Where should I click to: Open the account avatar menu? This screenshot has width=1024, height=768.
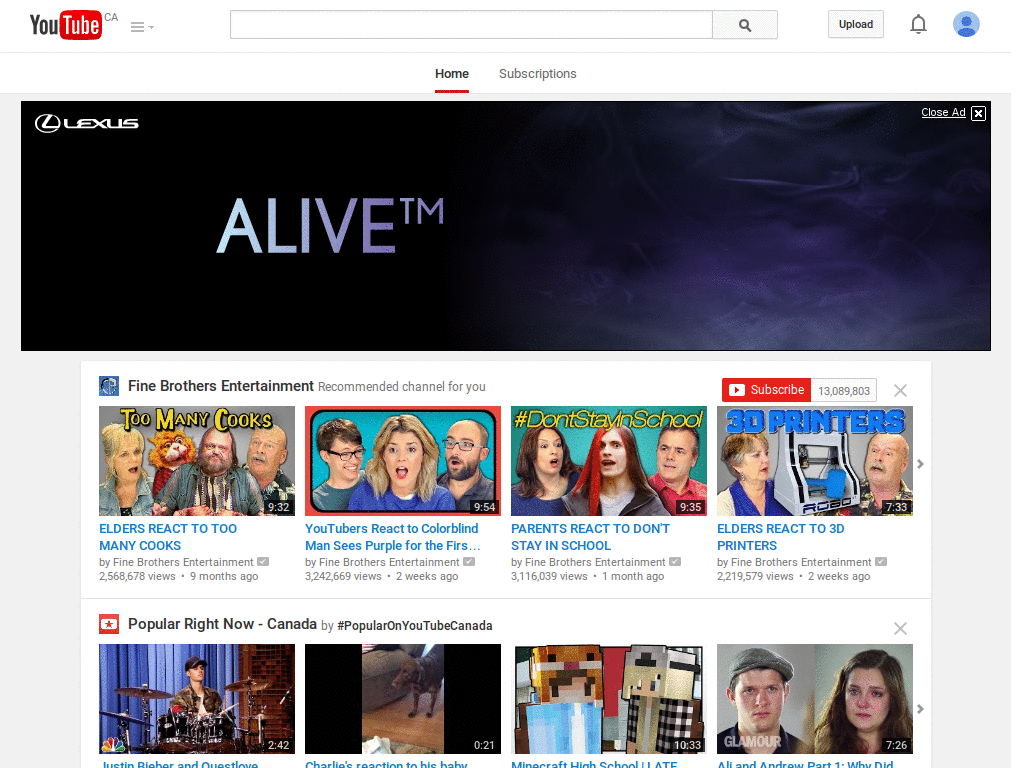(966, 24)
